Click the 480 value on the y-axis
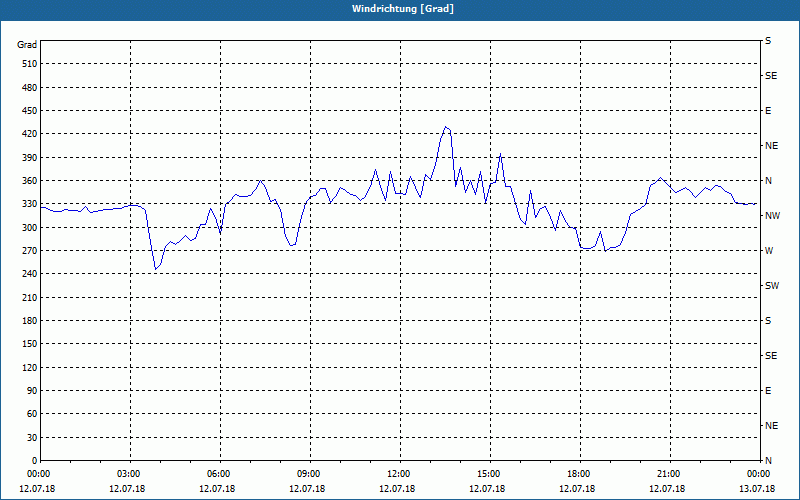 pyautogui.click(x=30, y=88)
